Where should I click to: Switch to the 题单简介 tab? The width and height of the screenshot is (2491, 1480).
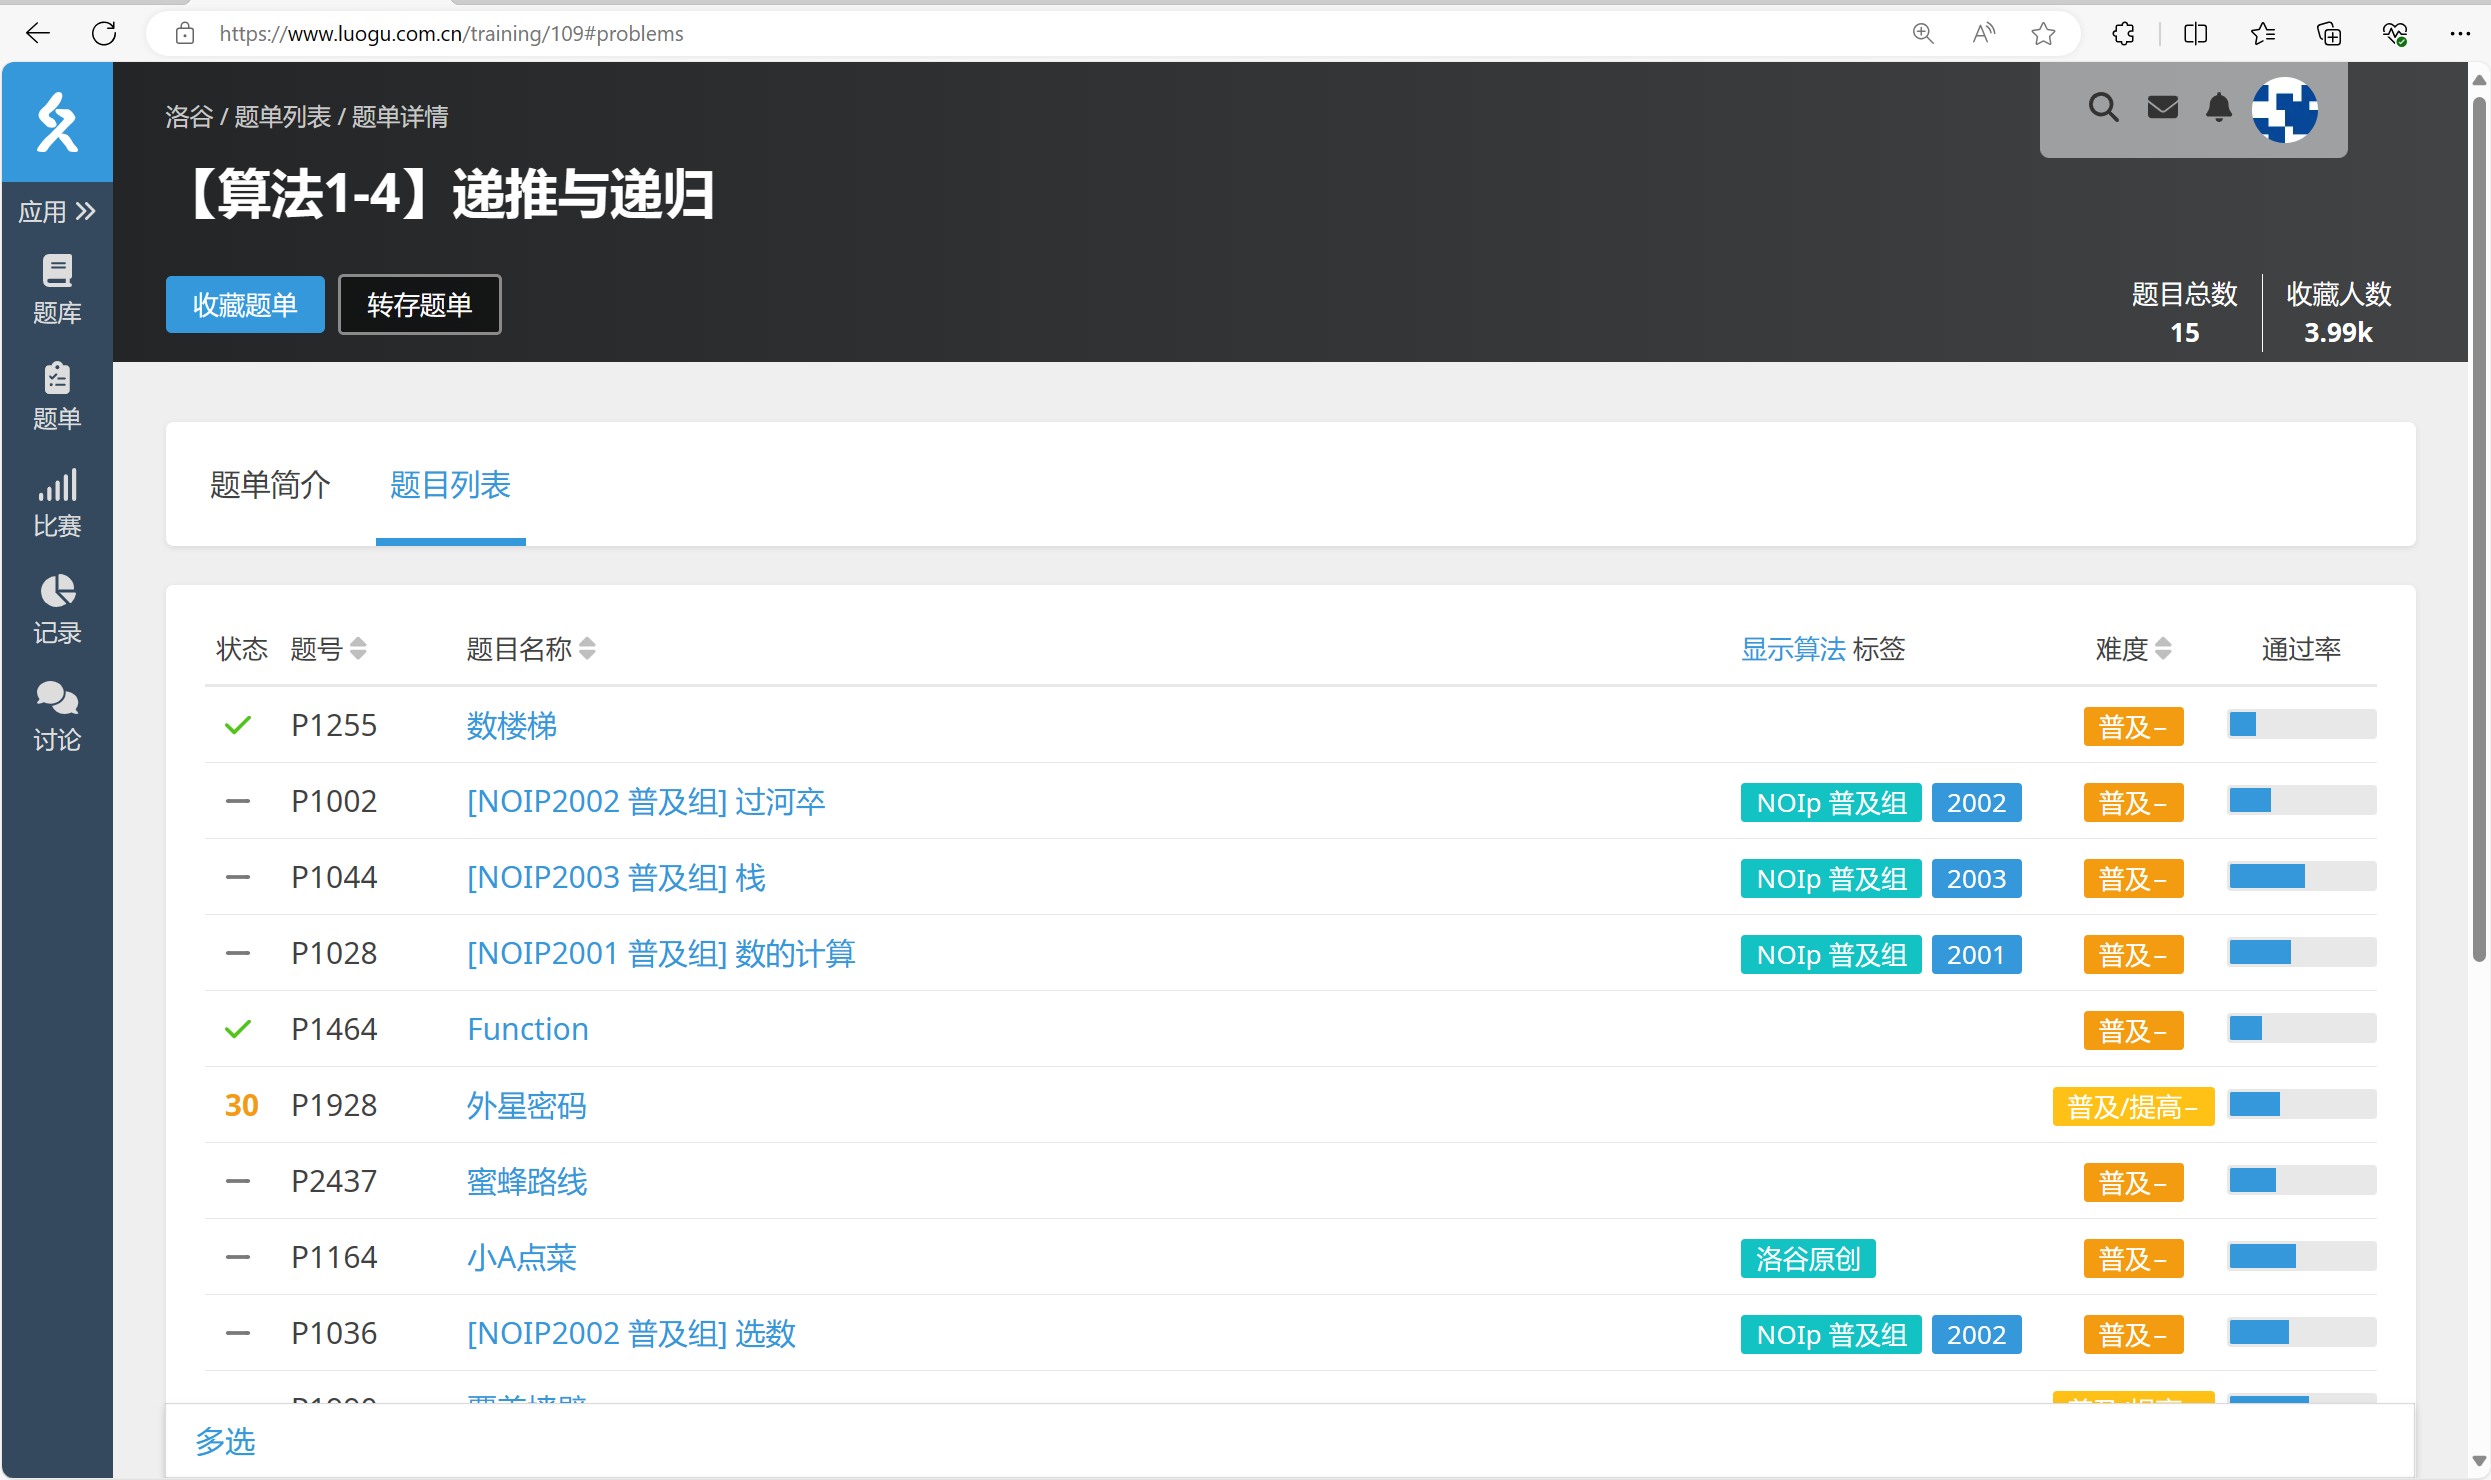coord(270,485)
